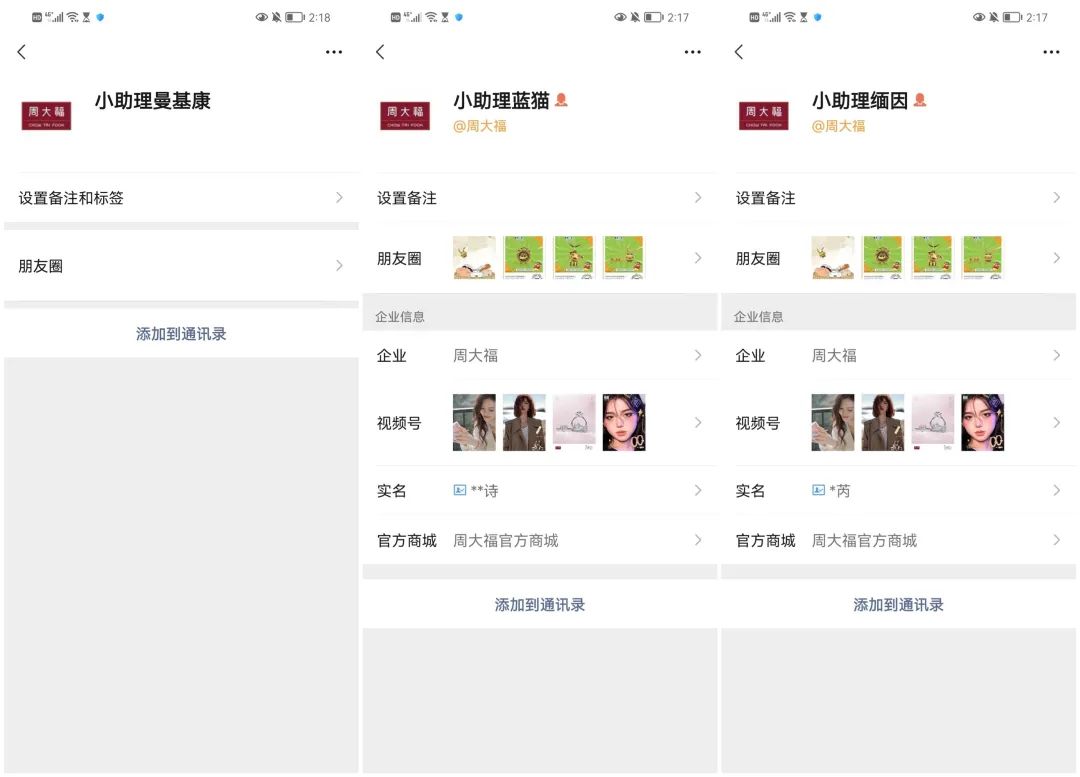Open three-dot menu on 小助理缅因 profile
This screenshot has width=1080, height=777.
[x=1051, y=52]
